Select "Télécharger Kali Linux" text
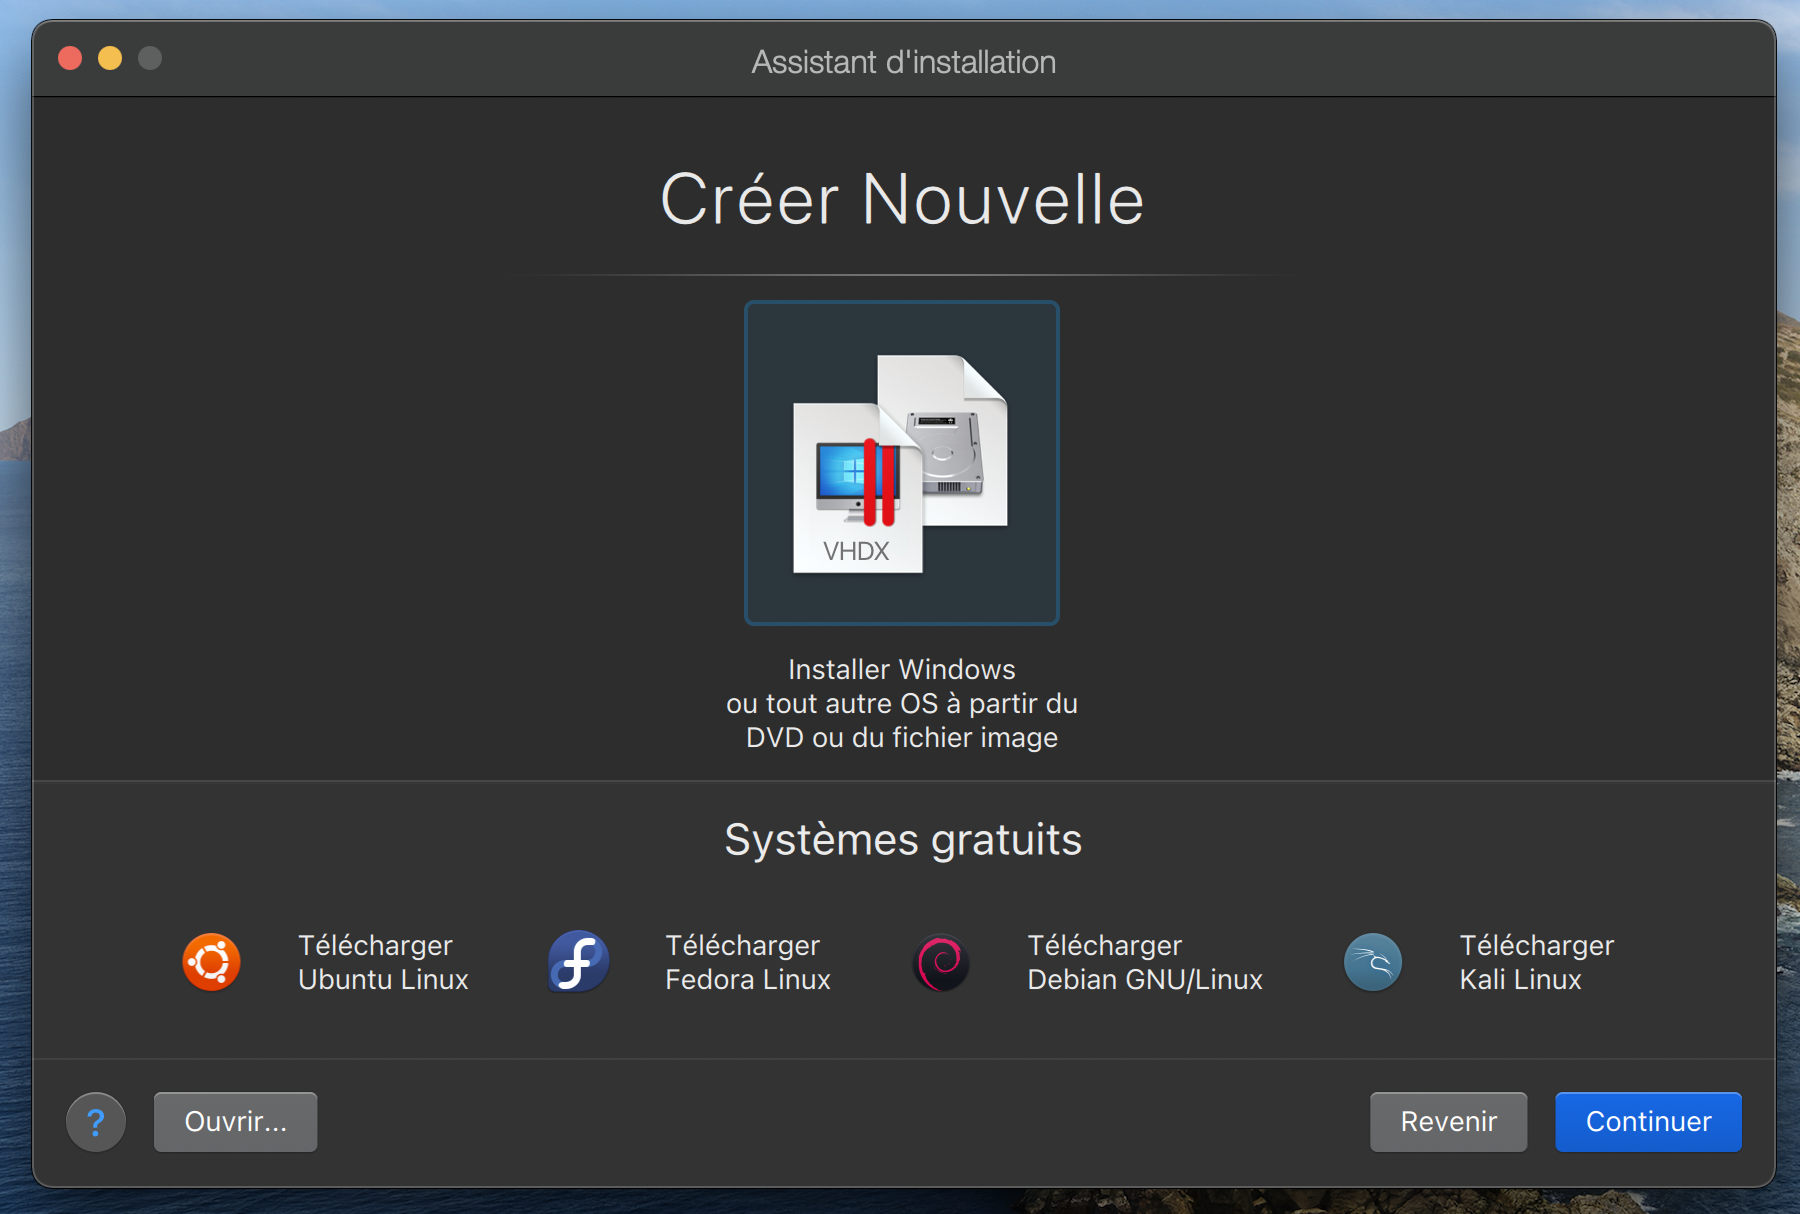1800x1214 pixels. (x=1536, y=962)
